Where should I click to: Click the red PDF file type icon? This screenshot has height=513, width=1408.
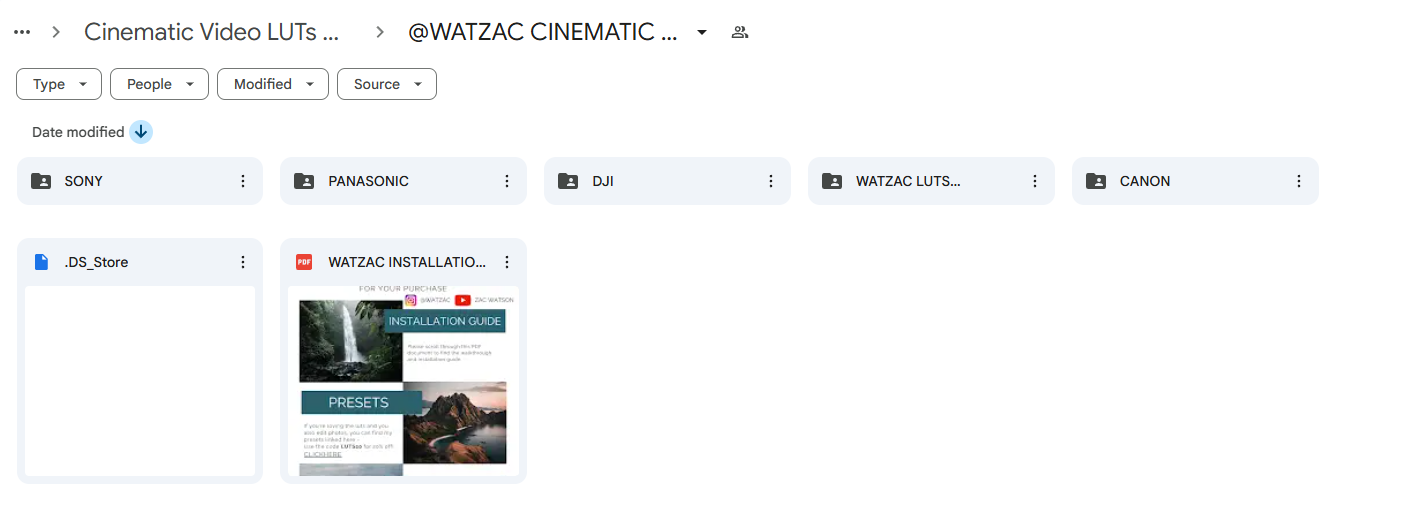304,262
